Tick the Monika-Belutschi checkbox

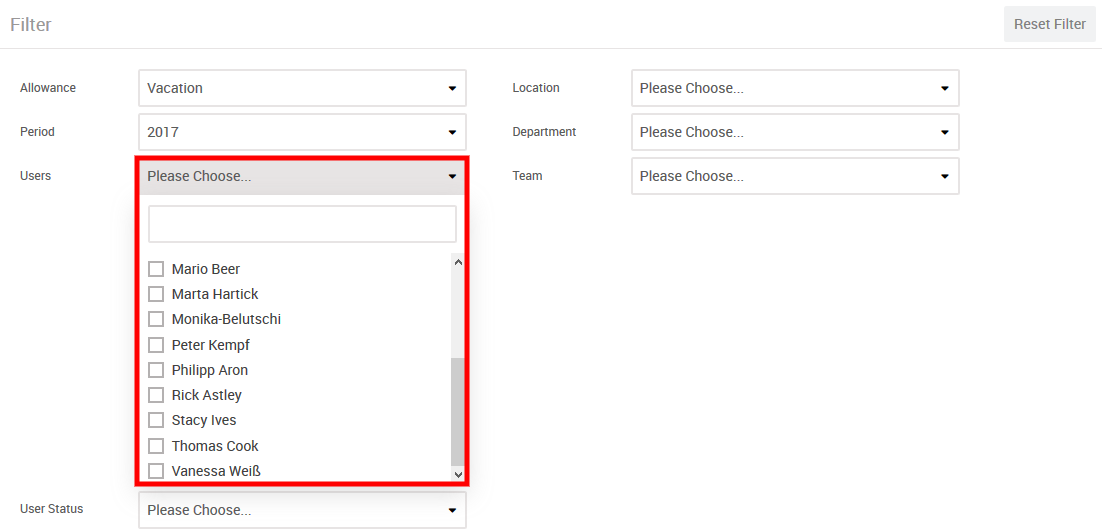[x=156, y=319]
